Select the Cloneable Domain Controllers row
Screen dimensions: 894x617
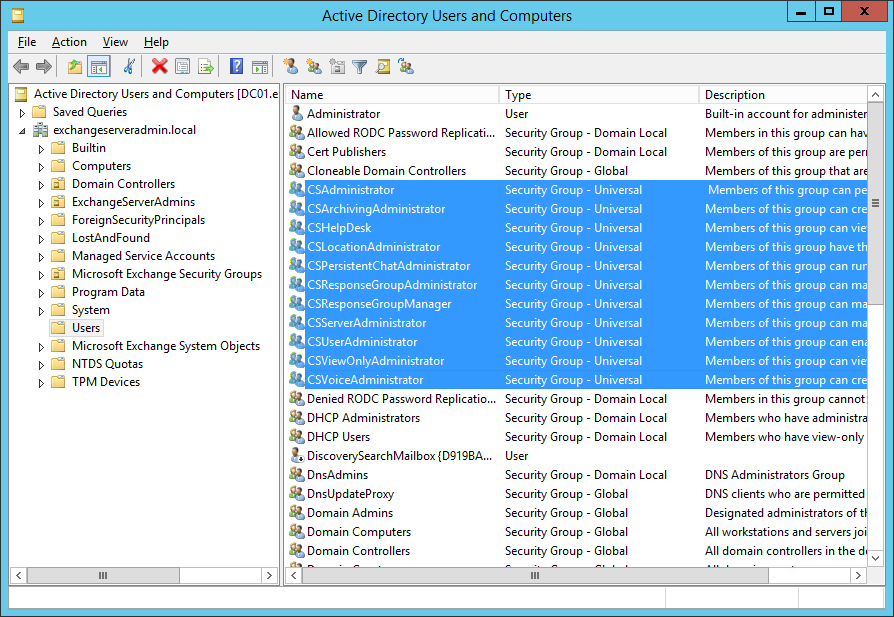pyautogui.click(x=576, y=171)
